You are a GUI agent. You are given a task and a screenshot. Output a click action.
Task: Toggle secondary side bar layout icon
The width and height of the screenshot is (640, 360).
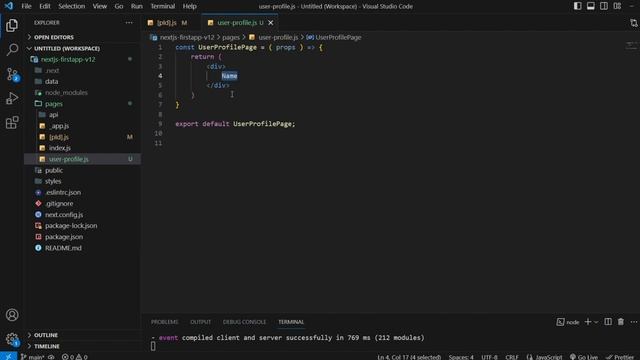(x=604, y=6)
